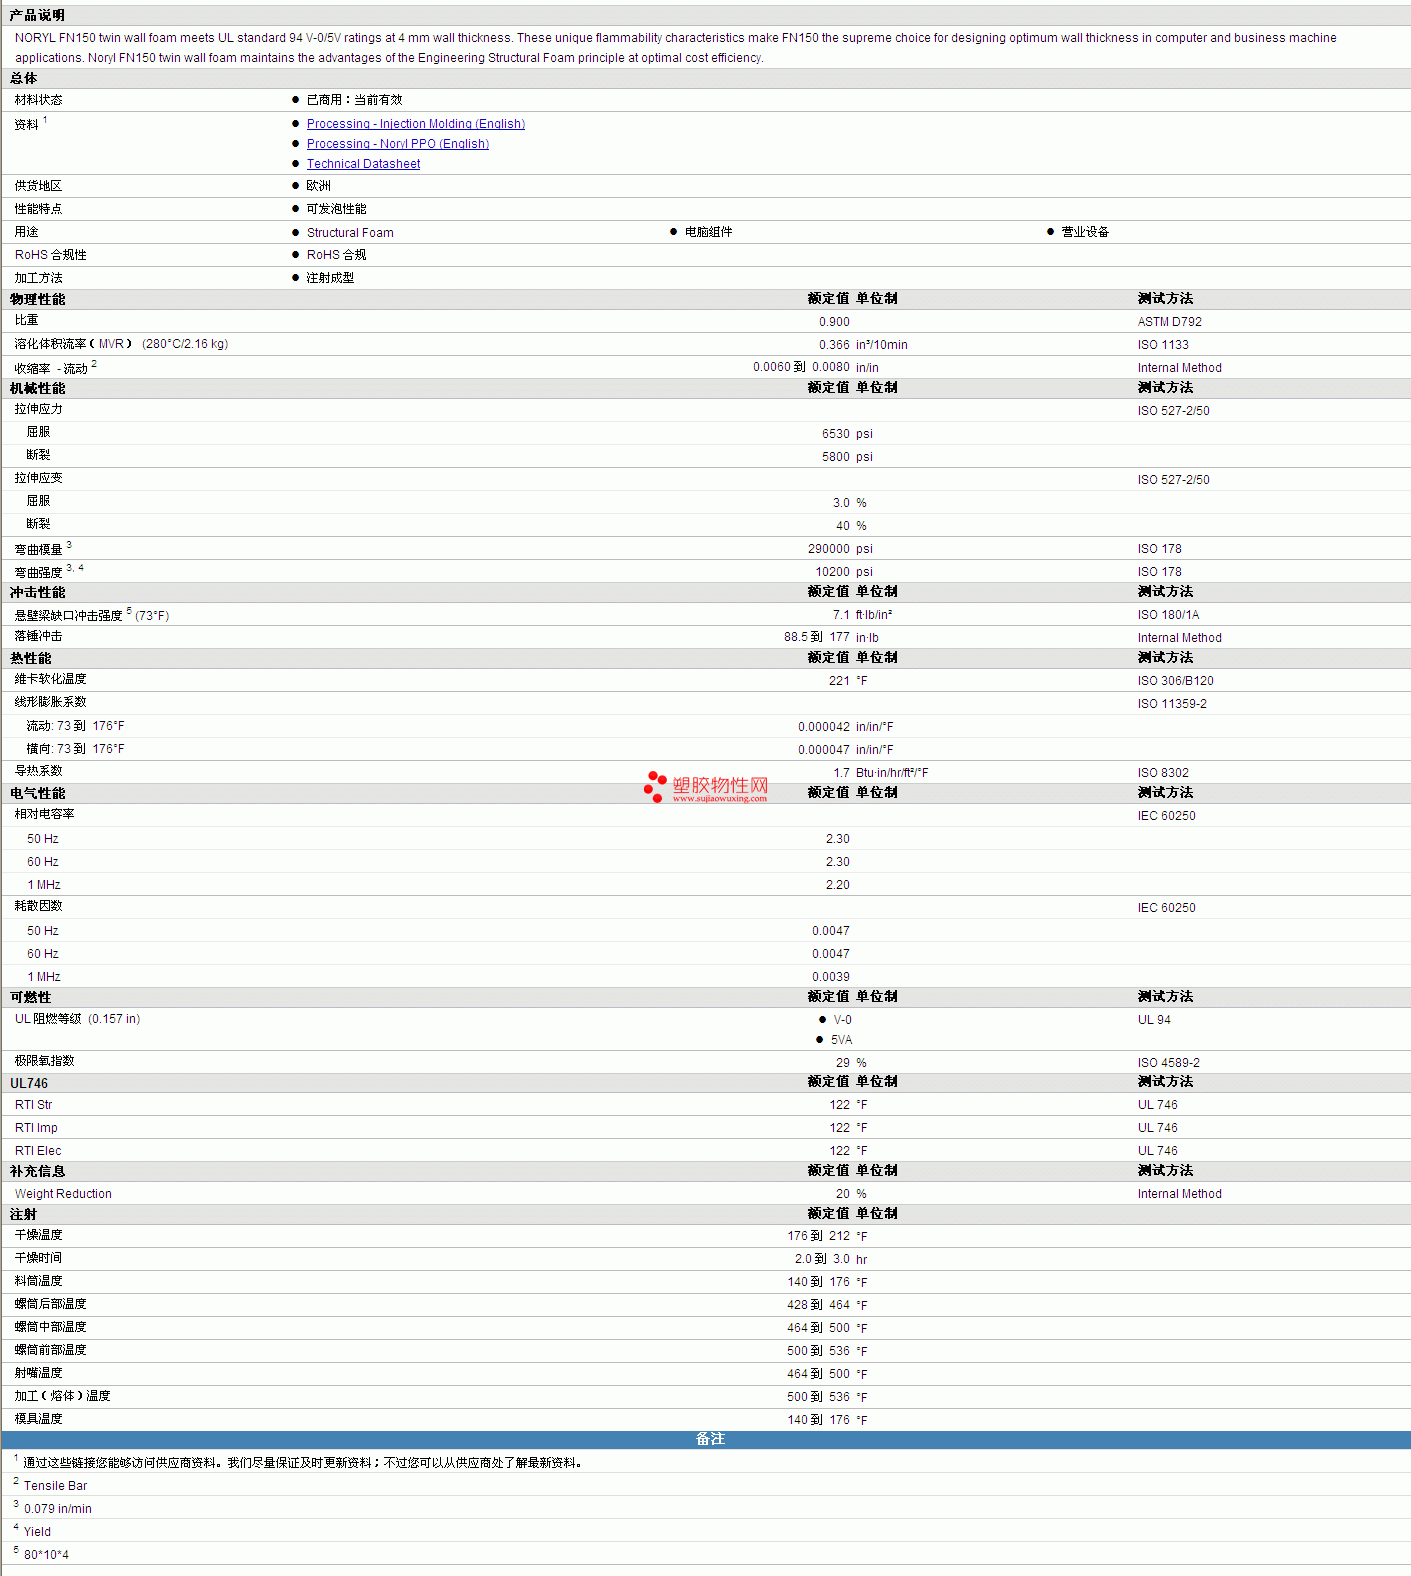The height and width of the screenshot is (1576, 1411).
Task: Select the specific gravity value 0.900
Action: click(x=834, y=322)
